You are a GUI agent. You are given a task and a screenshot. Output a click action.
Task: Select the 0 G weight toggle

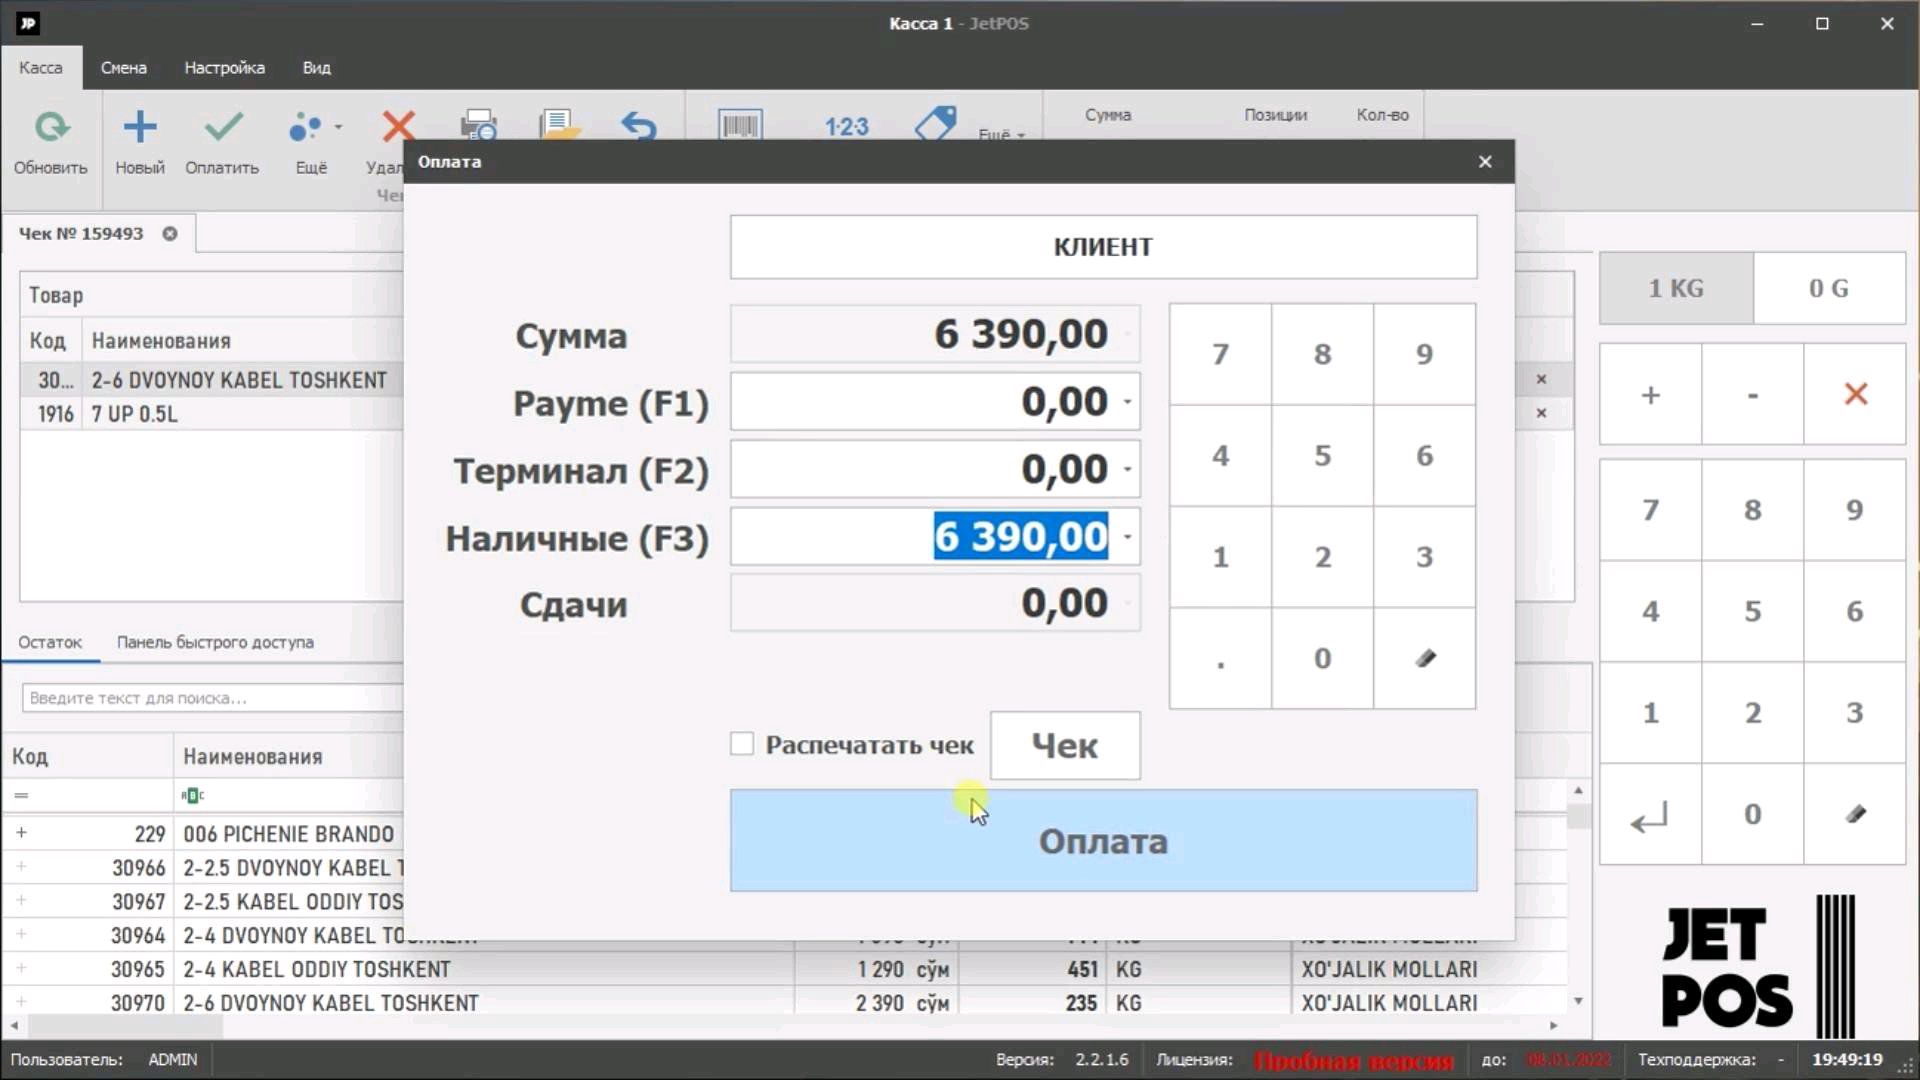(1828, 289)
